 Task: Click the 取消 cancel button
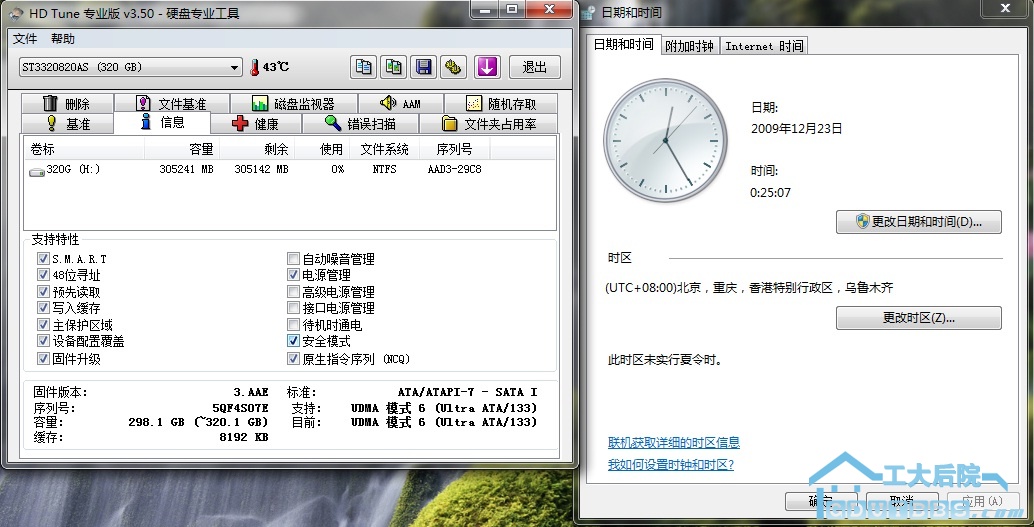pos(902,501)
